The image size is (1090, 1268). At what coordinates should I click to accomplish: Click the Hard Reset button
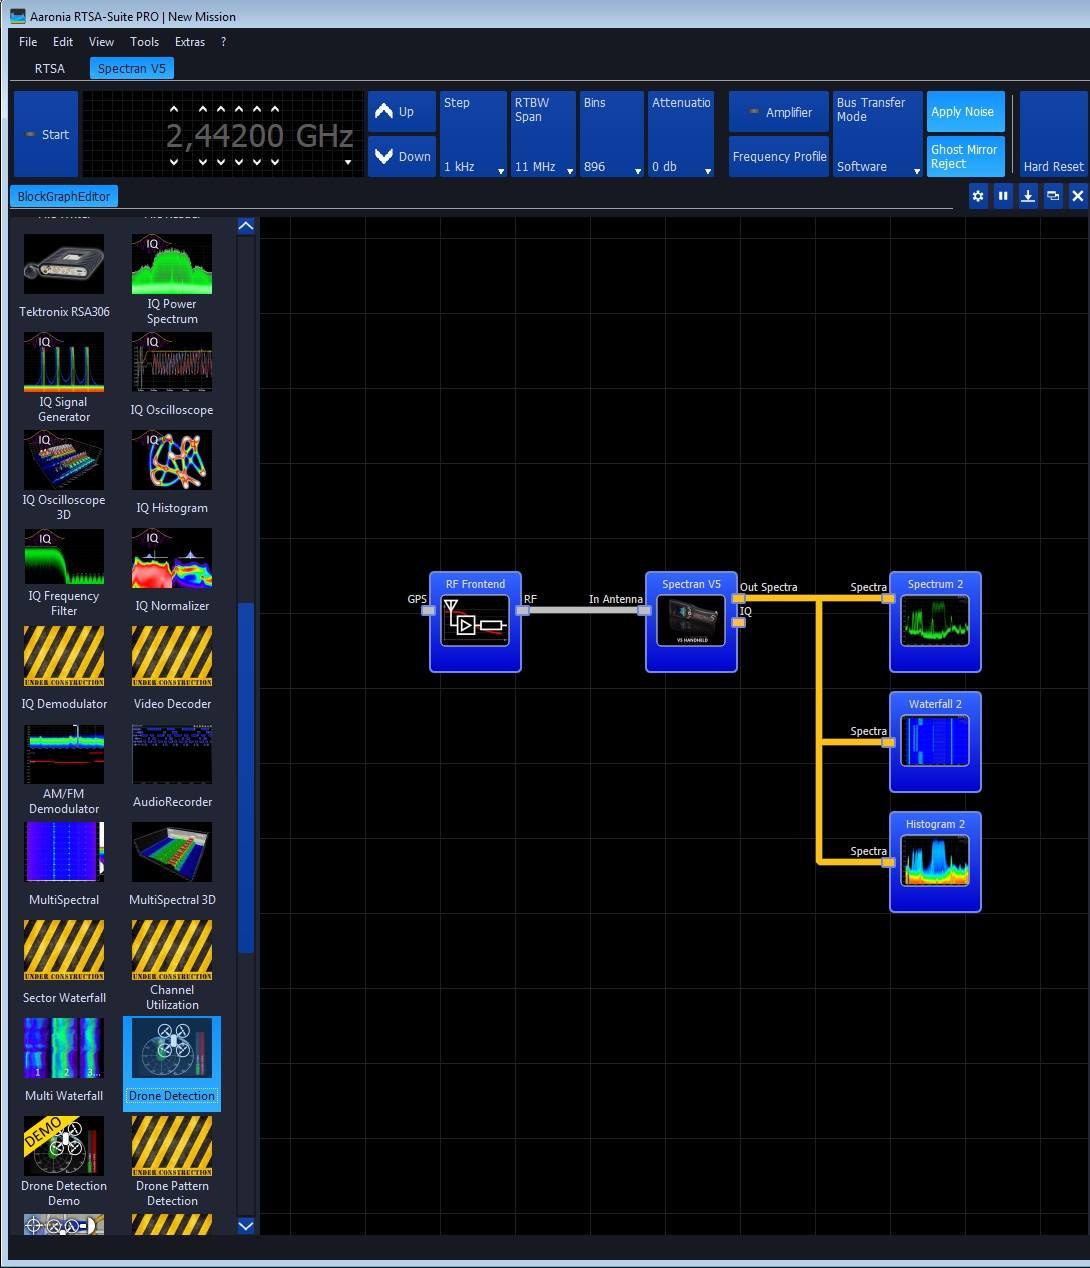point(1053,134)
